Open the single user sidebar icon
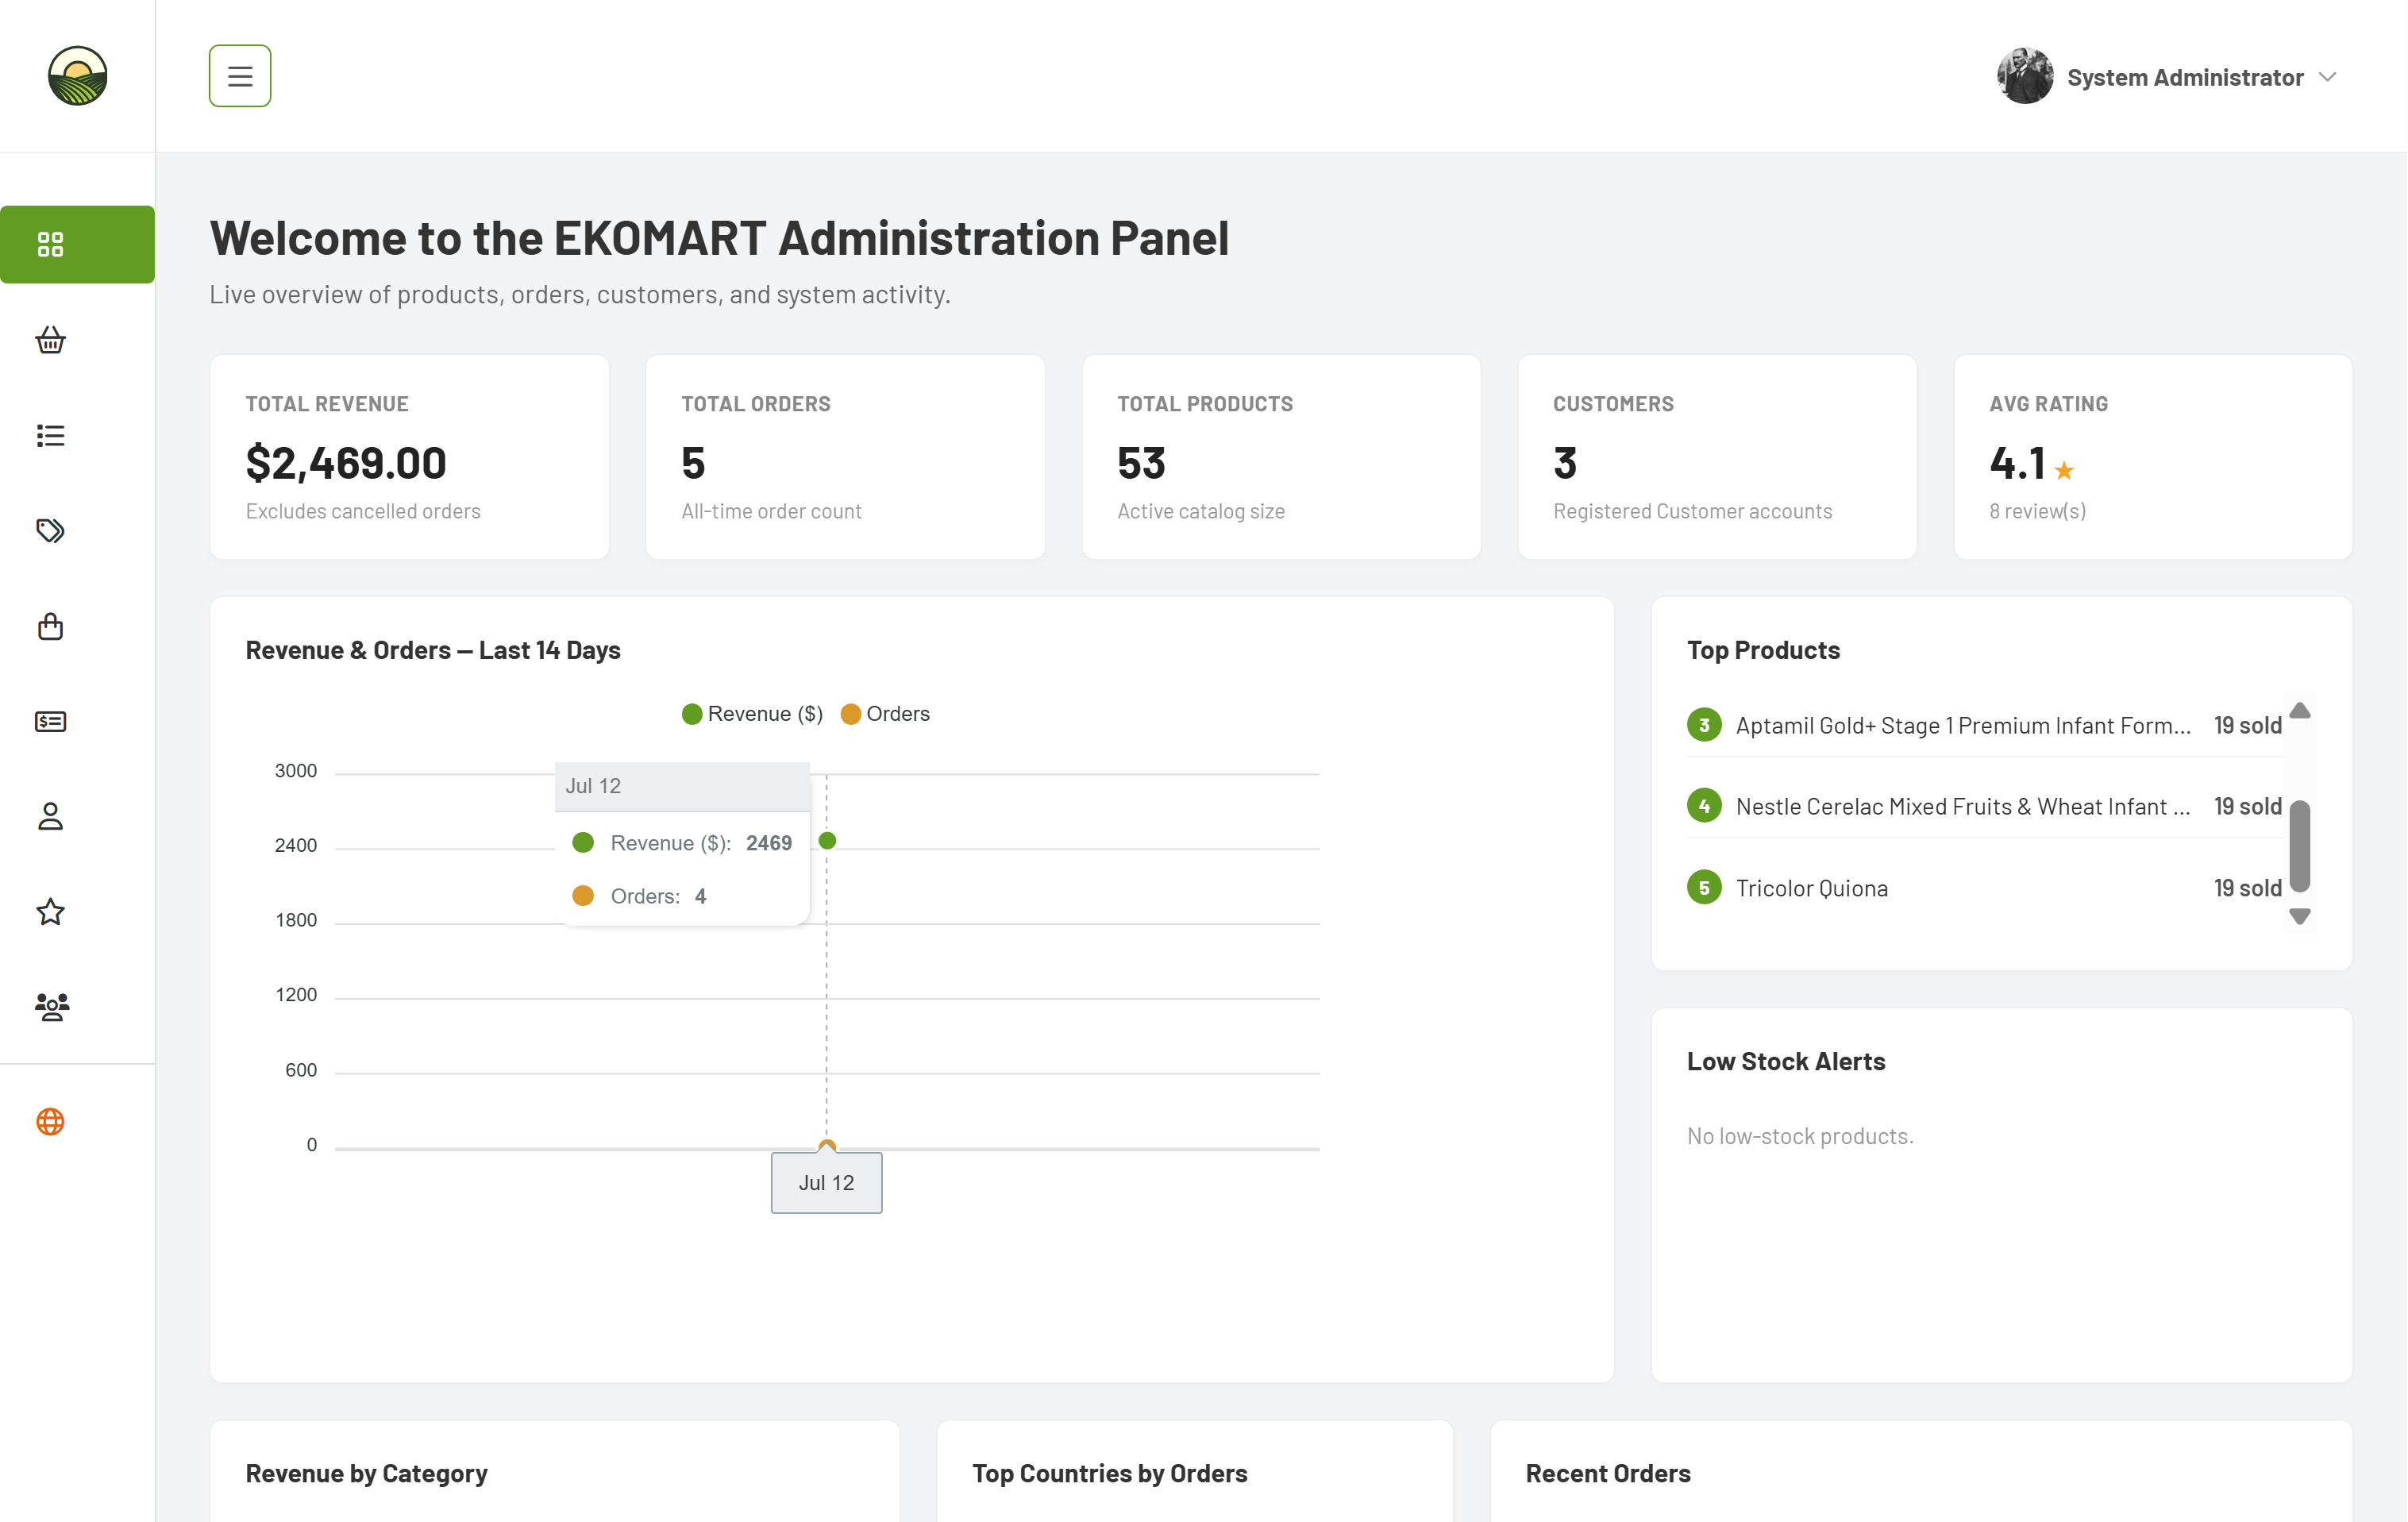2408x1522 pixels. [50, 816]
